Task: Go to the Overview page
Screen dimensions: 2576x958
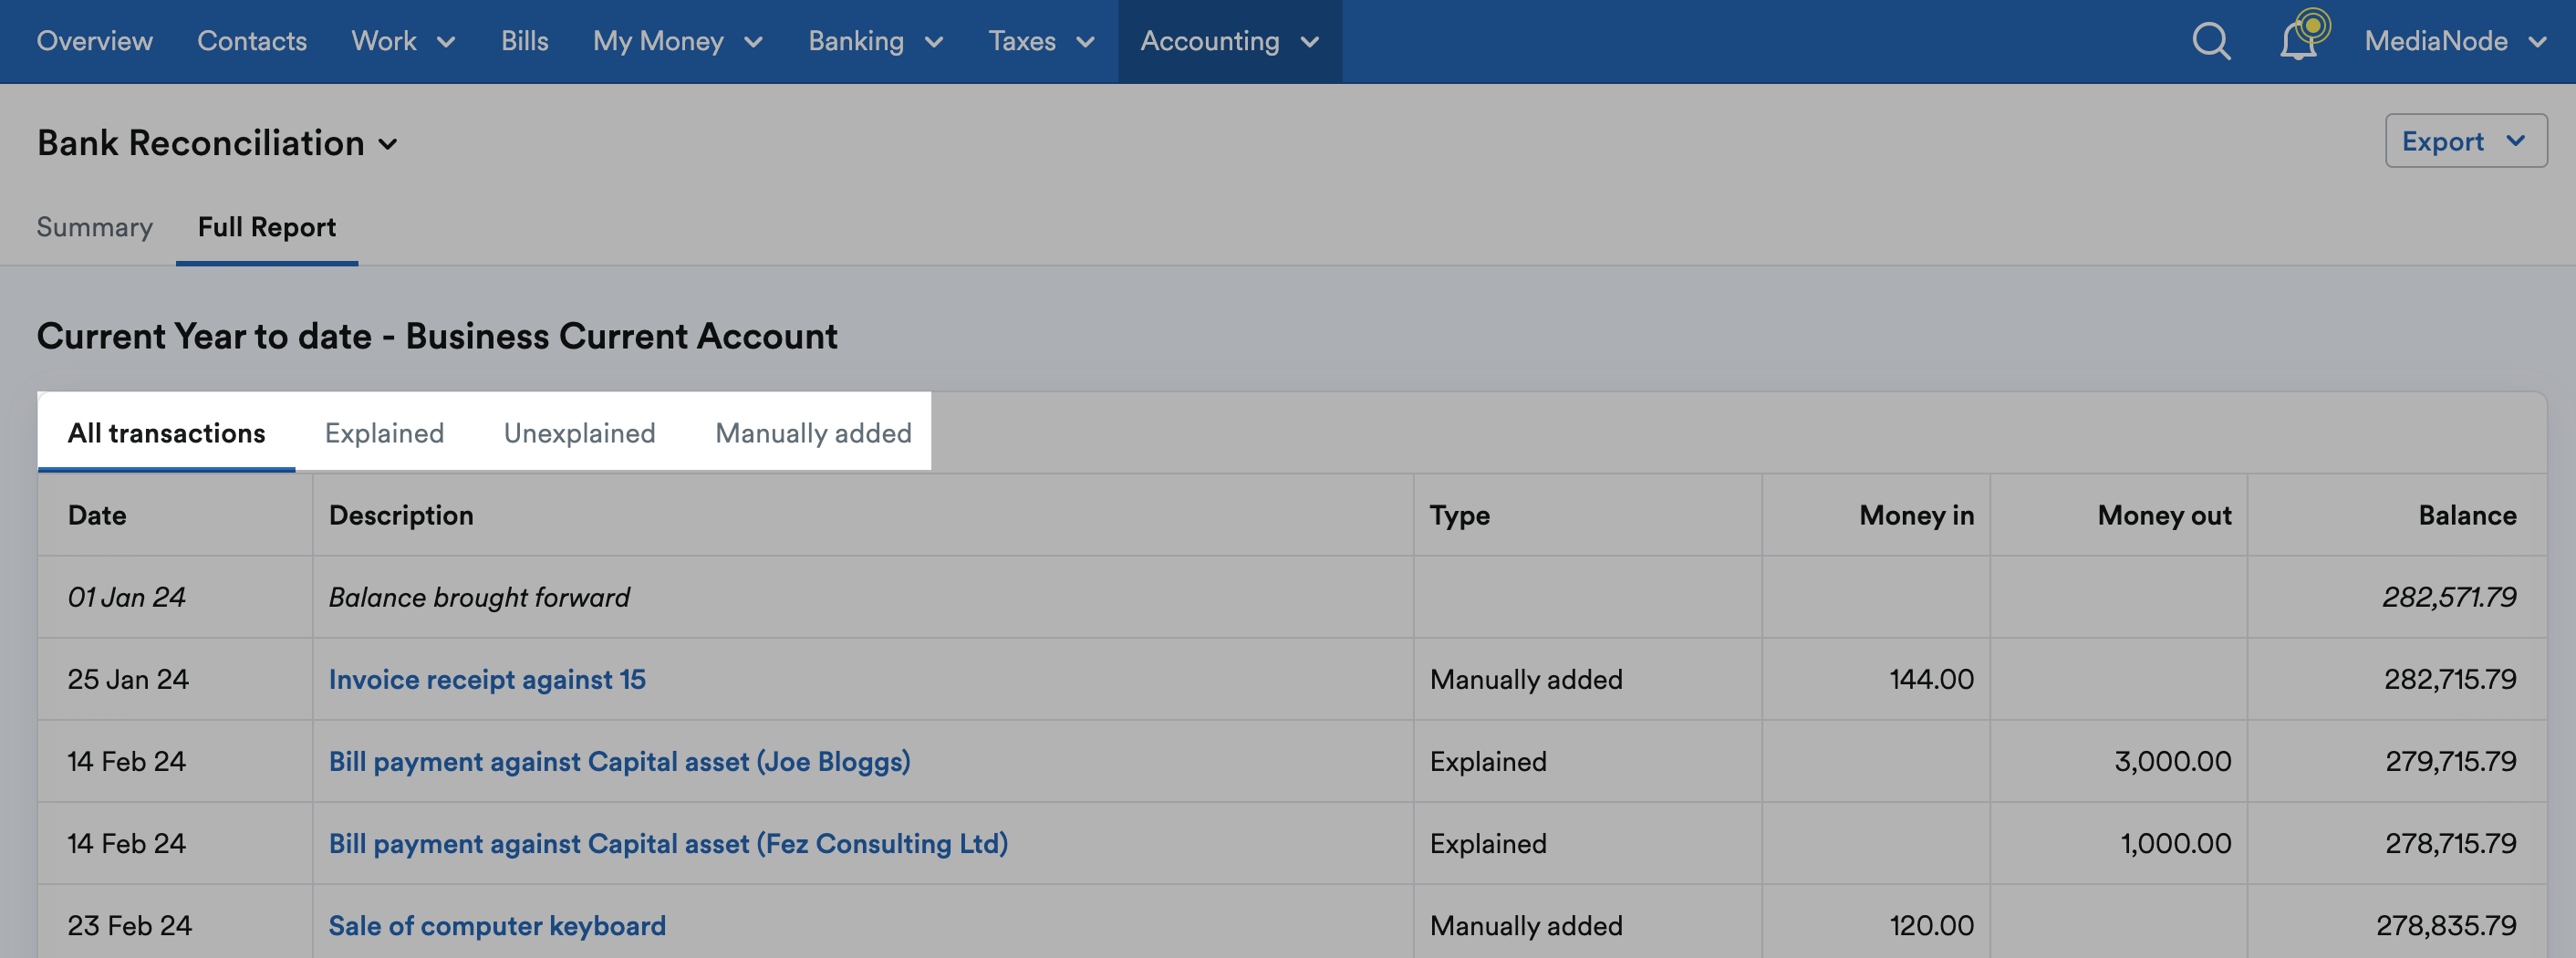Action: [x=95, y=41]
